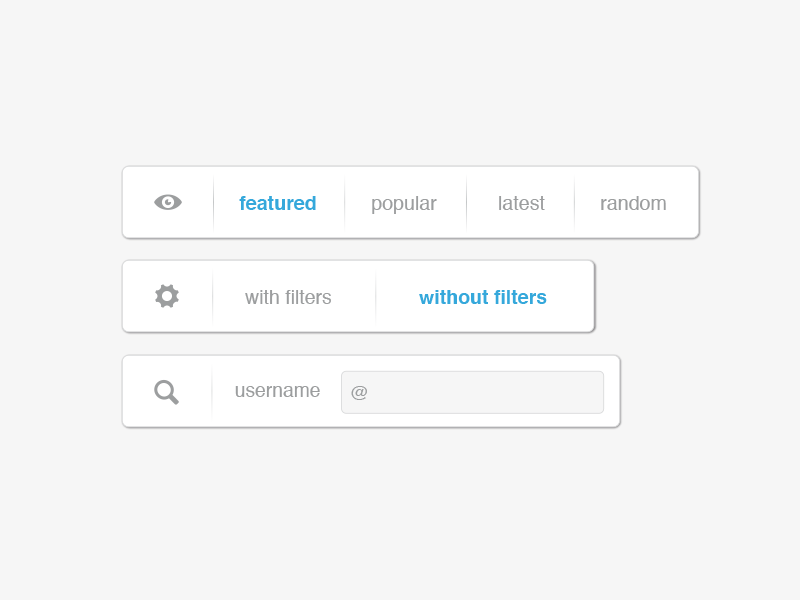Select the gear icon on the filters bar
This screenshot has height=600, width=800.
click(166, 296)
